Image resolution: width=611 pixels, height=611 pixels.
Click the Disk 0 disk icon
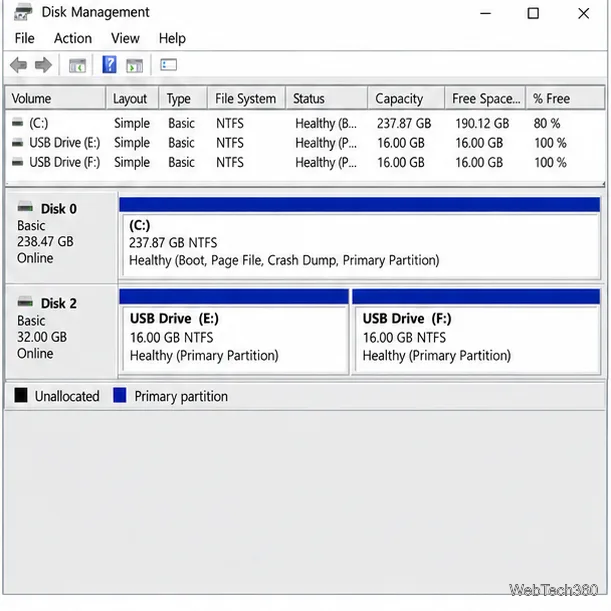[25, 207]
